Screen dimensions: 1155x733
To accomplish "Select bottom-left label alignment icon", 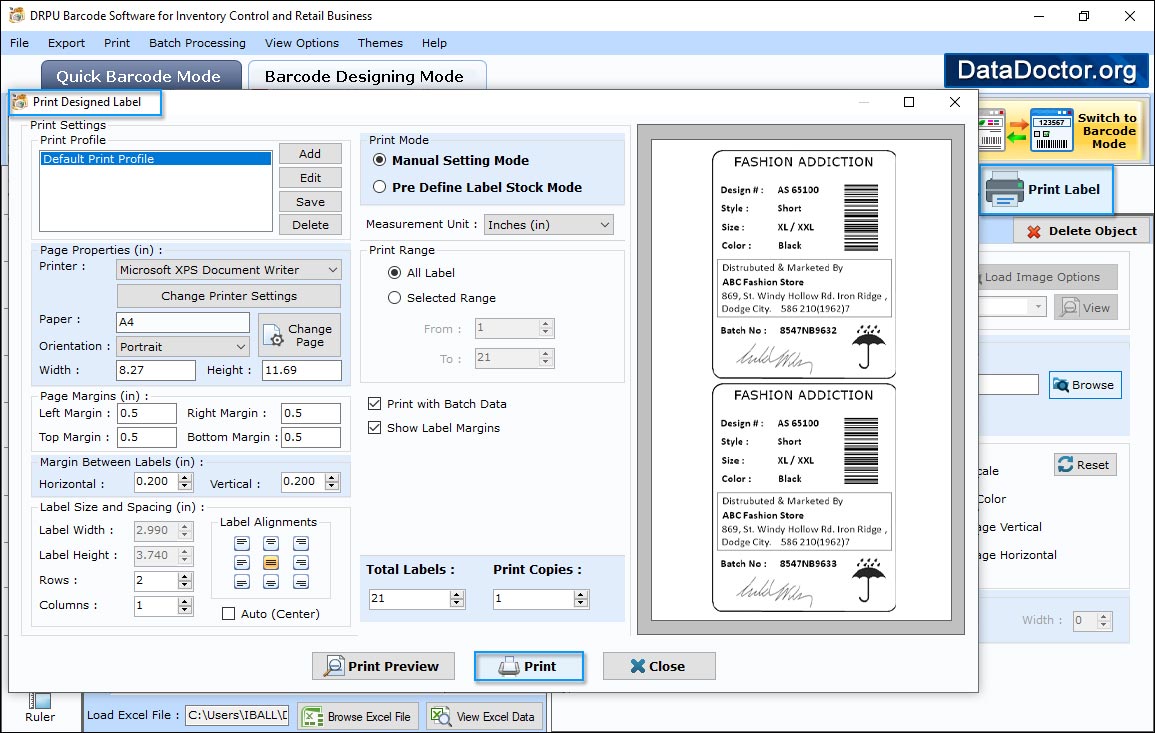I will 242,582.
